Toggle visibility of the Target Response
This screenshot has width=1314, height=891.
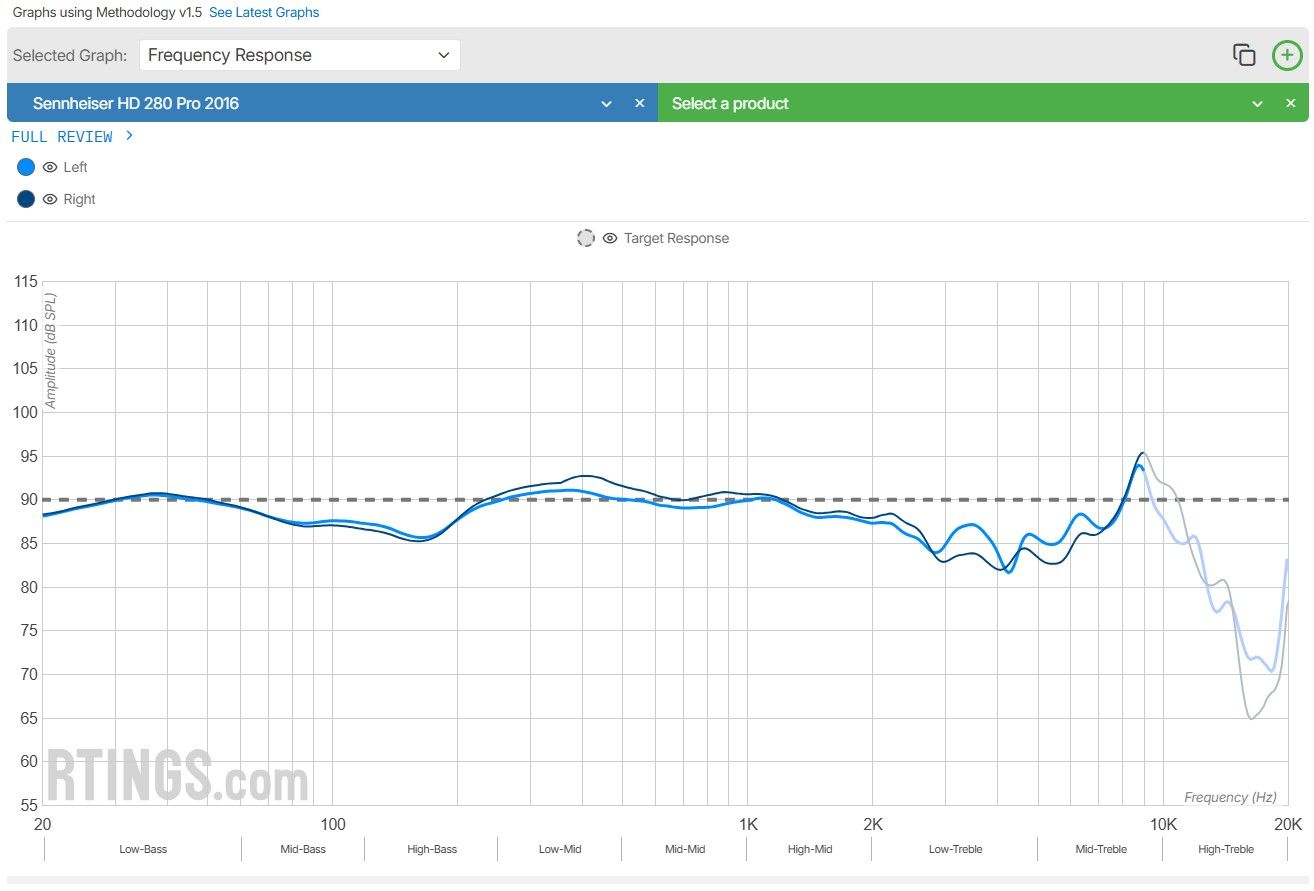(x=611, y=238)
